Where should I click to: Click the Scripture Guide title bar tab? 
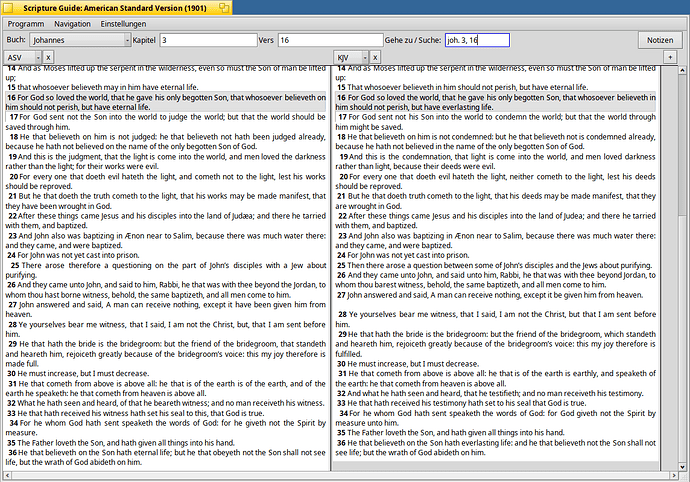click(117, 7)
